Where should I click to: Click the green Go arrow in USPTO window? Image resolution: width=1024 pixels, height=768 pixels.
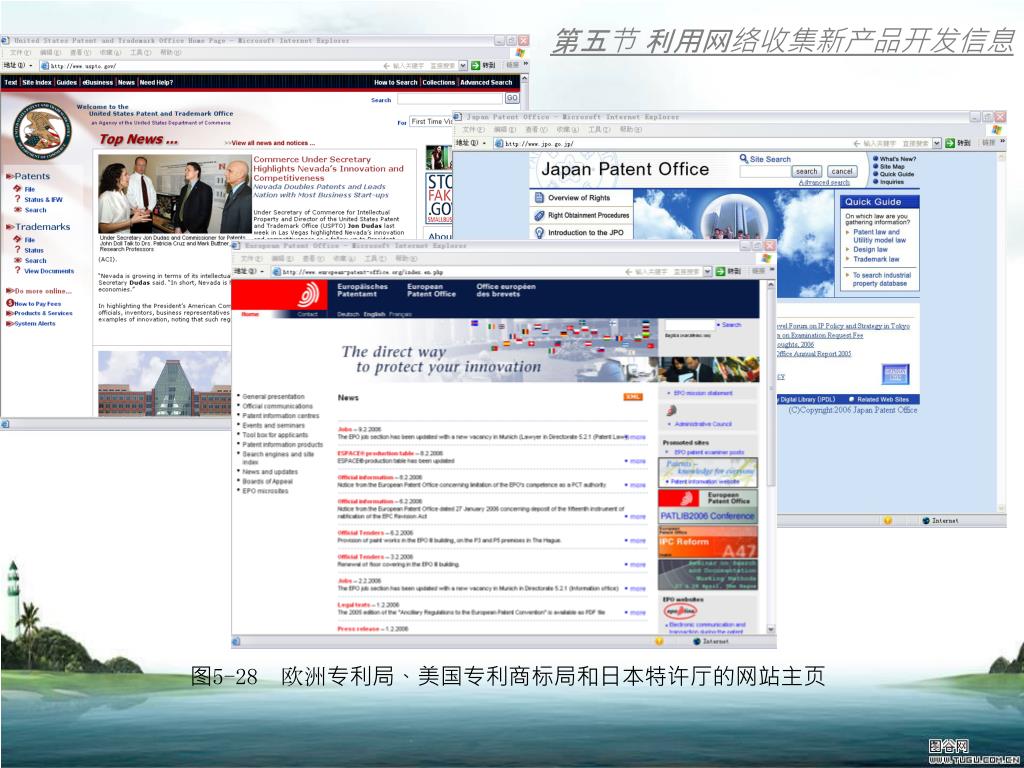pos(475,65)
